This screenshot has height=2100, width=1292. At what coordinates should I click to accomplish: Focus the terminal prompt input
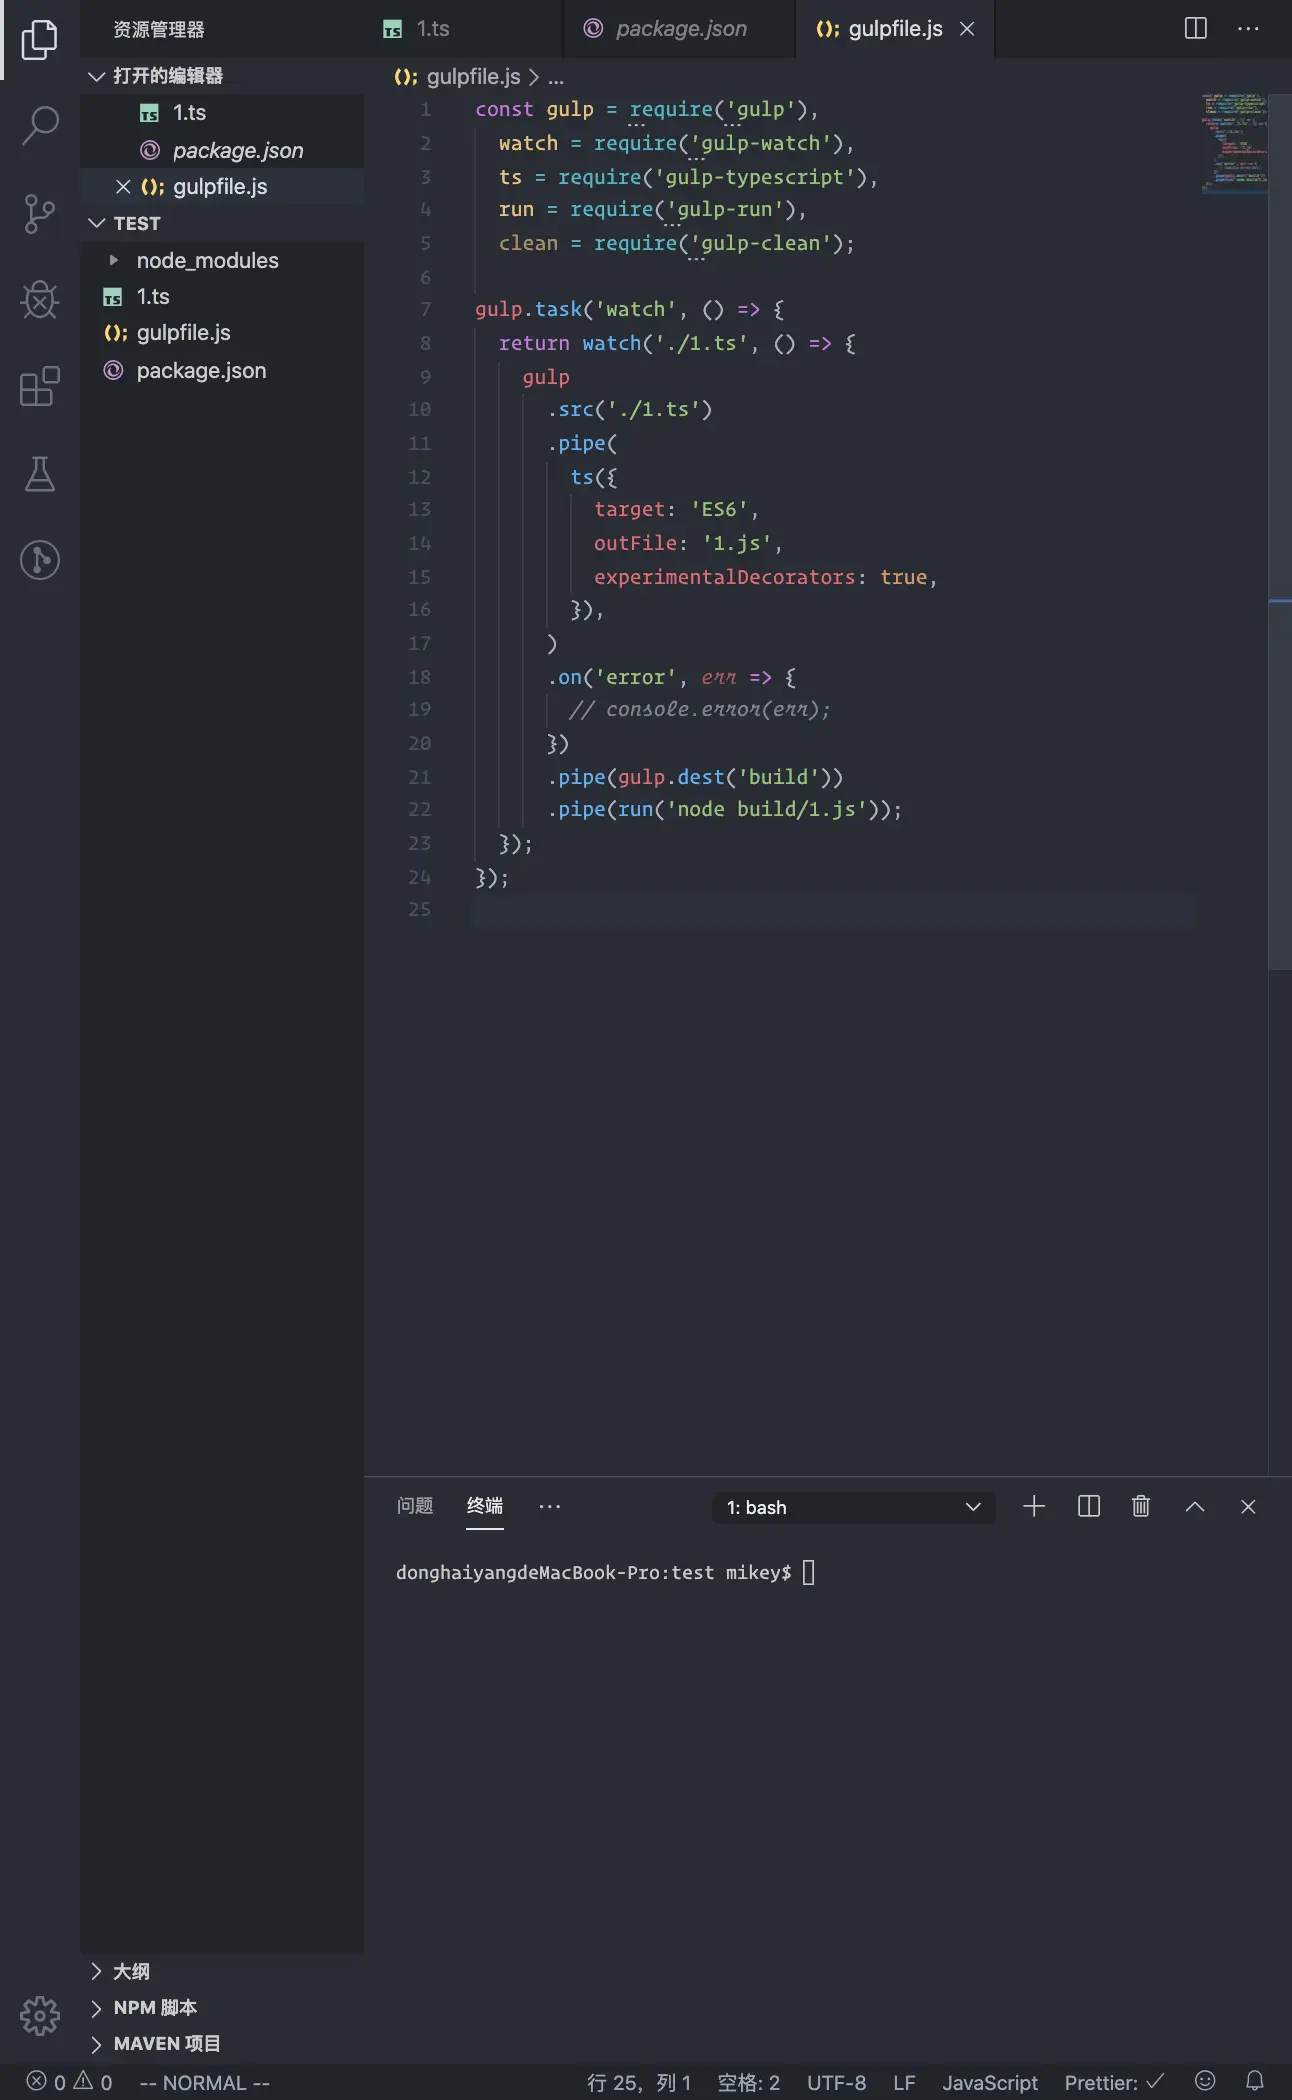809,1573
